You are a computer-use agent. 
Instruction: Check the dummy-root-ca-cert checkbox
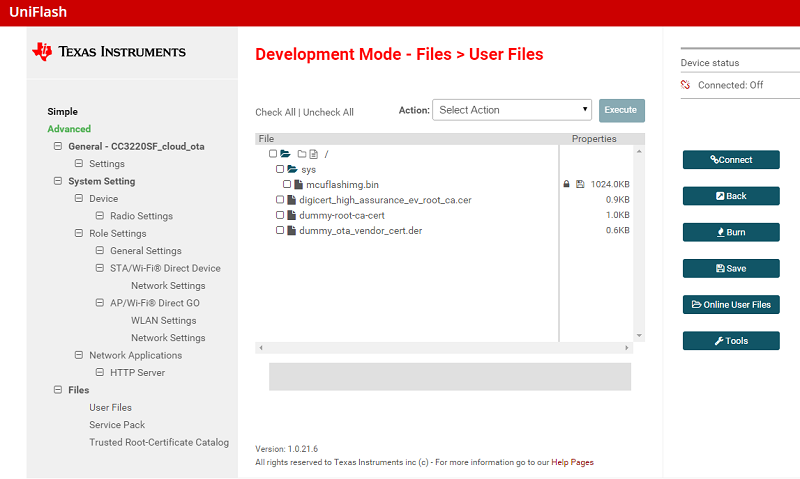280,215
